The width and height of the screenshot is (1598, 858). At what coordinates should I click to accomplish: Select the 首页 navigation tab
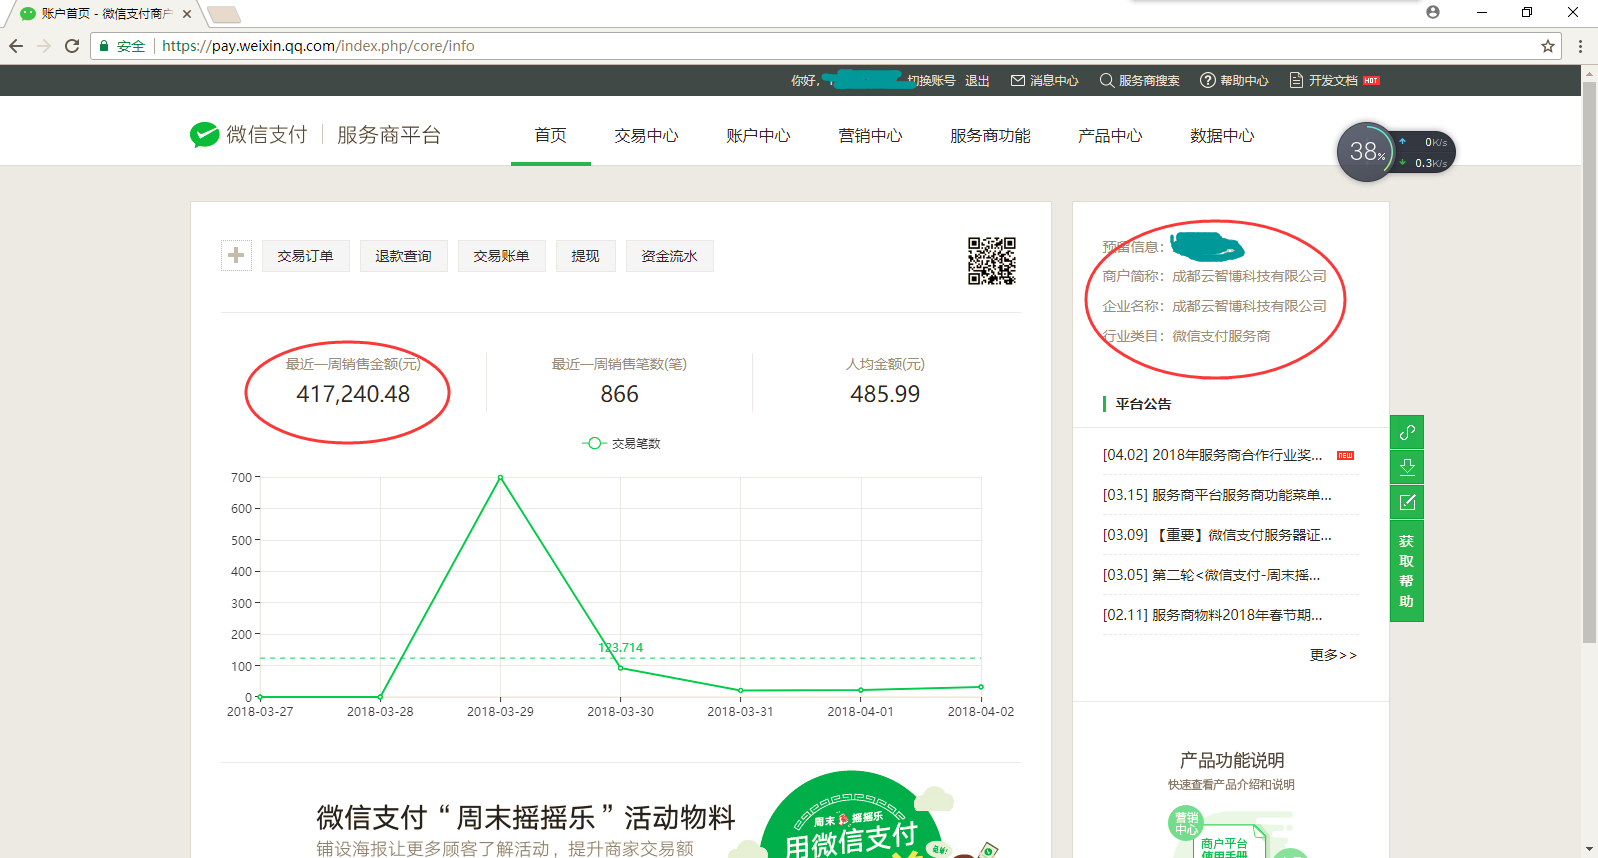tap(551, 135)
